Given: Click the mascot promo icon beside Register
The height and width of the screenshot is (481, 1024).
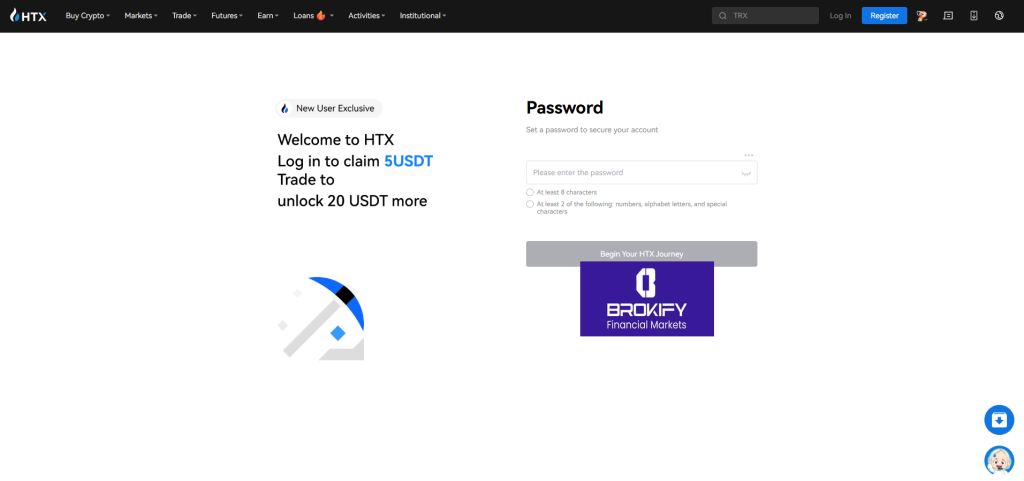Looking at the screenshot, I should point(922,16).
